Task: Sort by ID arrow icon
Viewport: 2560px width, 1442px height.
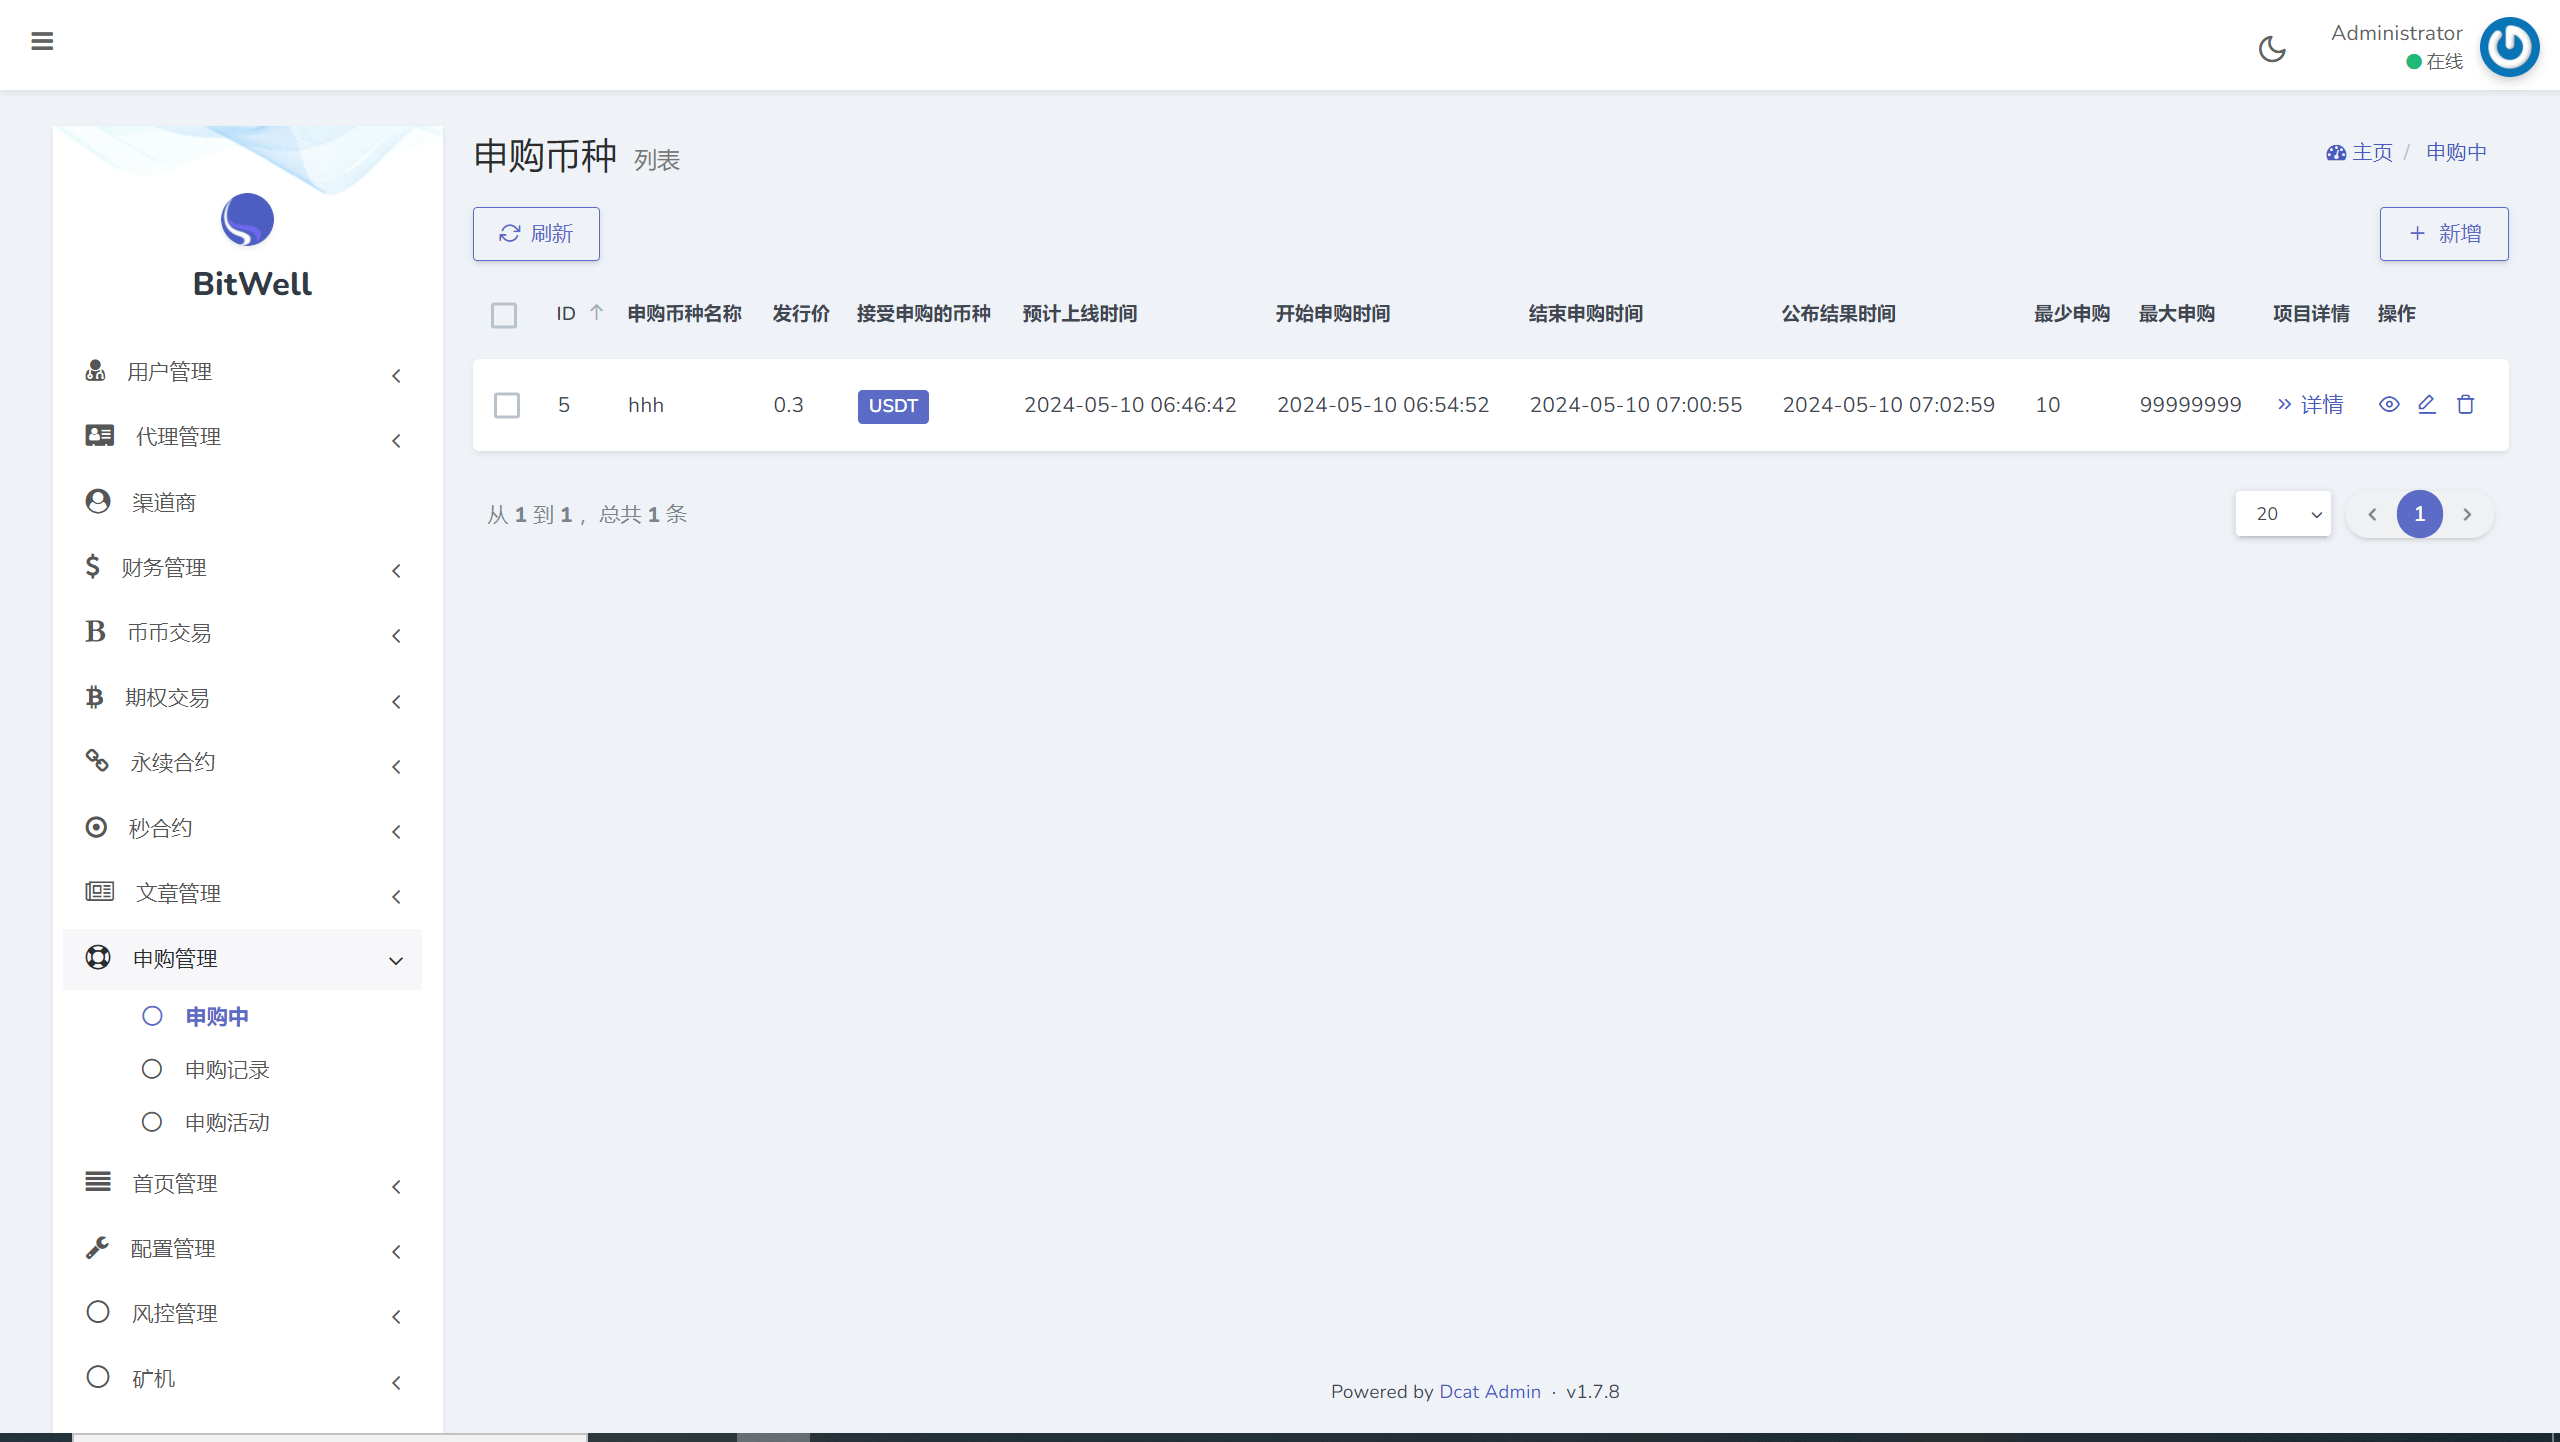Action: click(x=596, y=313)
